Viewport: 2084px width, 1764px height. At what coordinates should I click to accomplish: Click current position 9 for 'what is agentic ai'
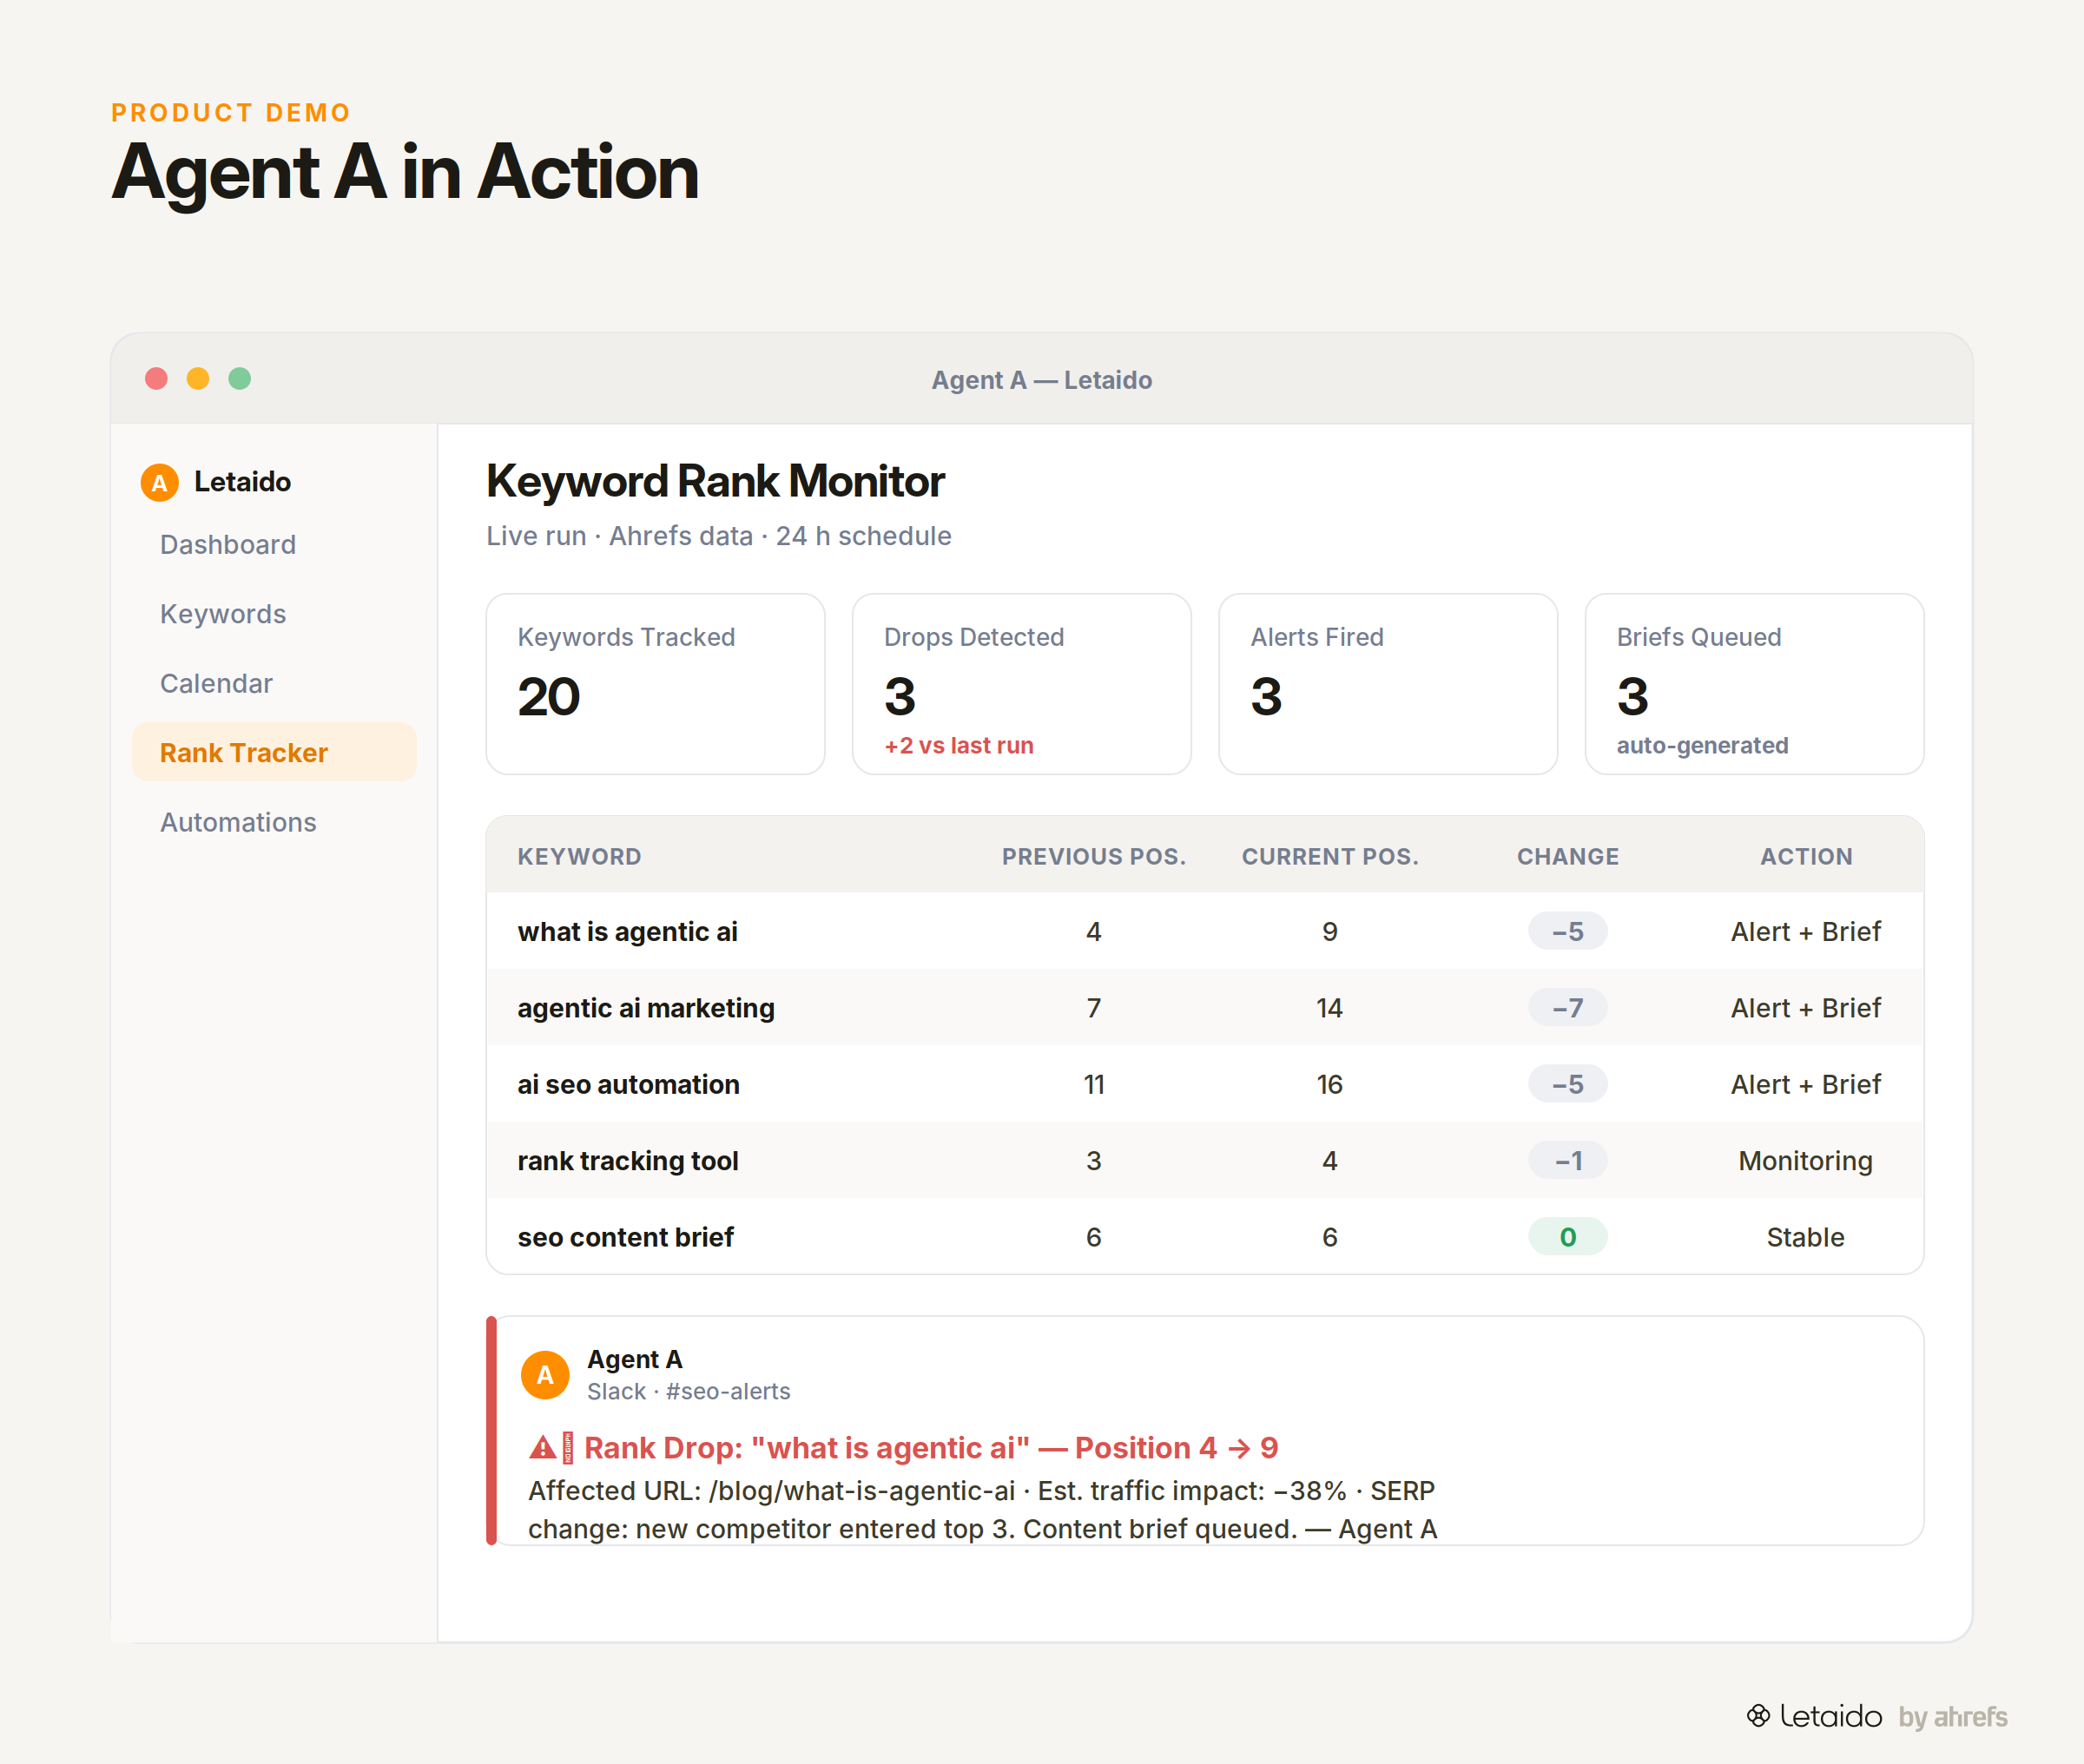1330,931
